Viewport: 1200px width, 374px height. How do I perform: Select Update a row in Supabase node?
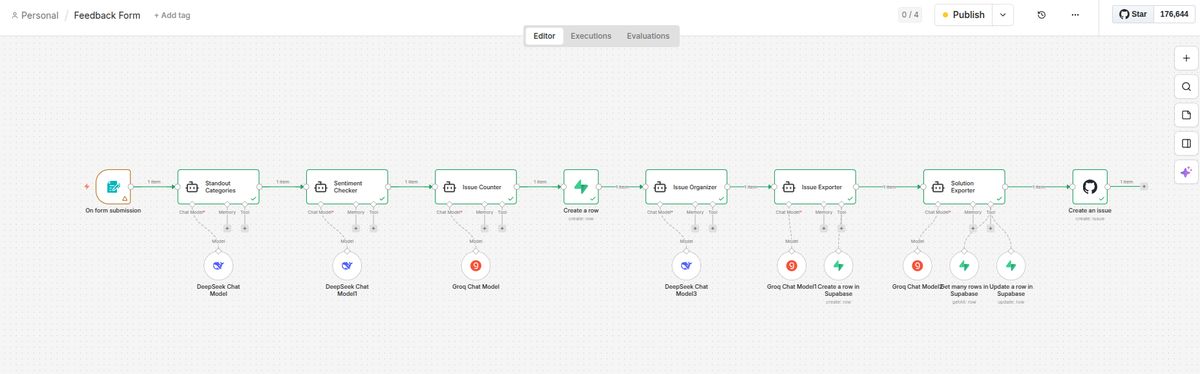(x=1011, y=266)
